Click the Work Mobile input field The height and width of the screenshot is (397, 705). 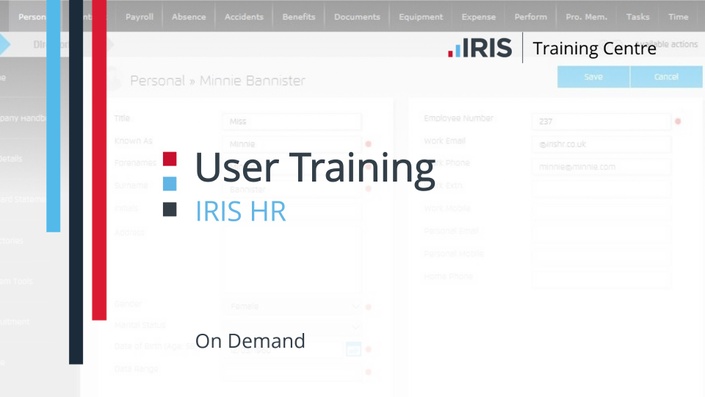point(601,212)
